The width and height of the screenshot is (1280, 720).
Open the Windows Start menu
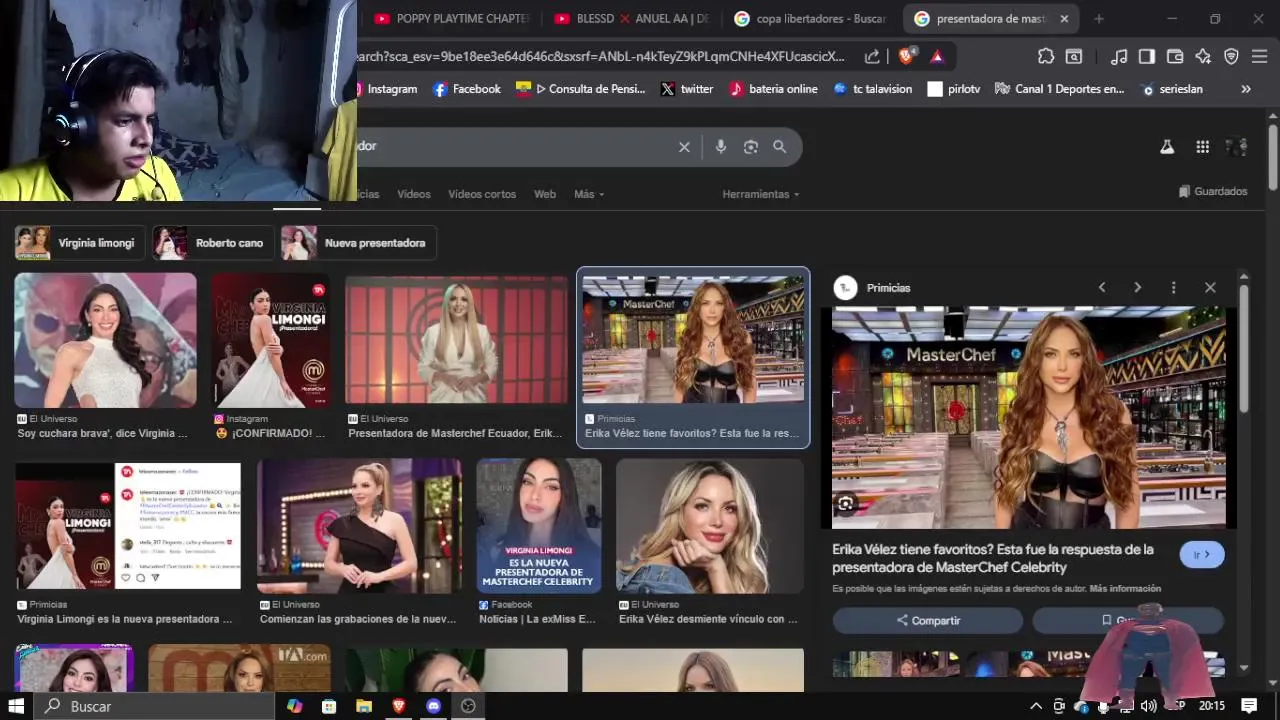[16, 706]
